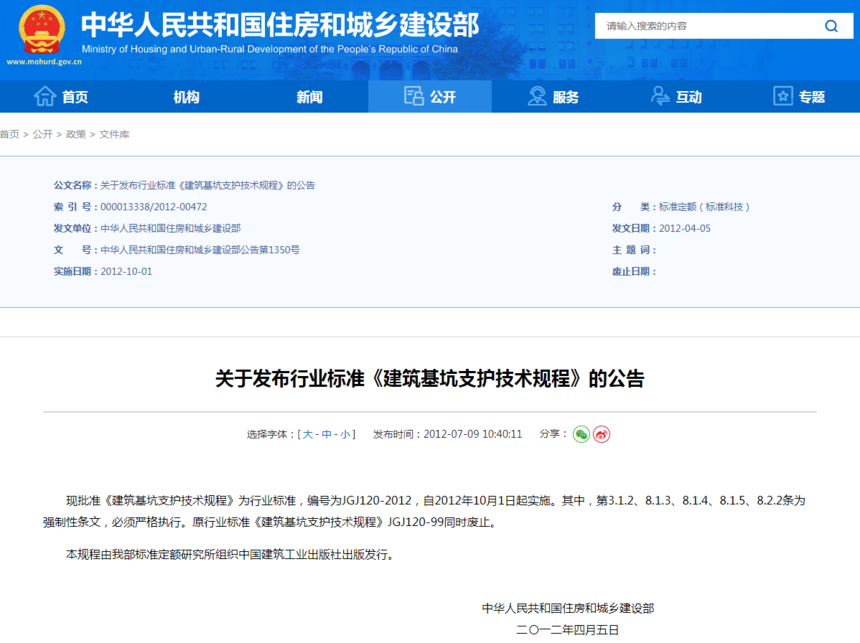Click the issue date 2012-04-05
860x643 pixels.
click(x=684, y=228)
